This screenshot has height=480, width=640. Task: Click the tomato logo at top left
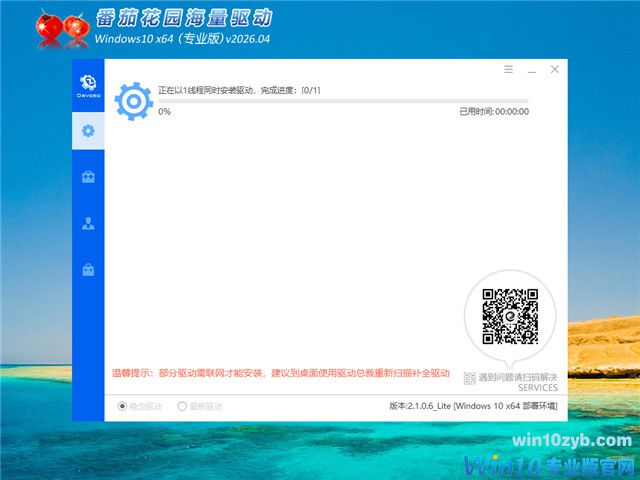(62, 29)
